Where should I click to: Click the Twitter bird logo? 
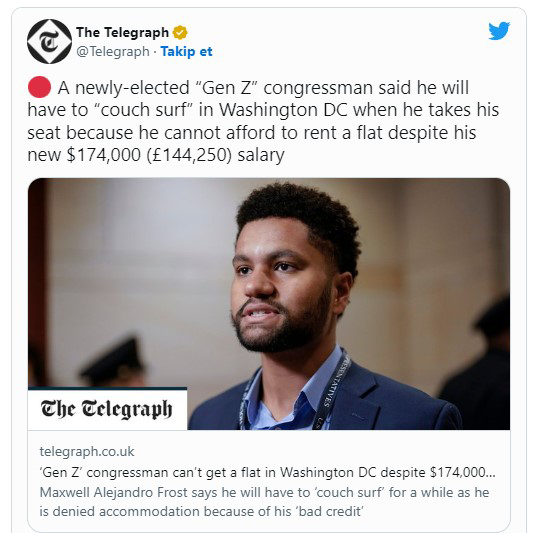(499, 31)
